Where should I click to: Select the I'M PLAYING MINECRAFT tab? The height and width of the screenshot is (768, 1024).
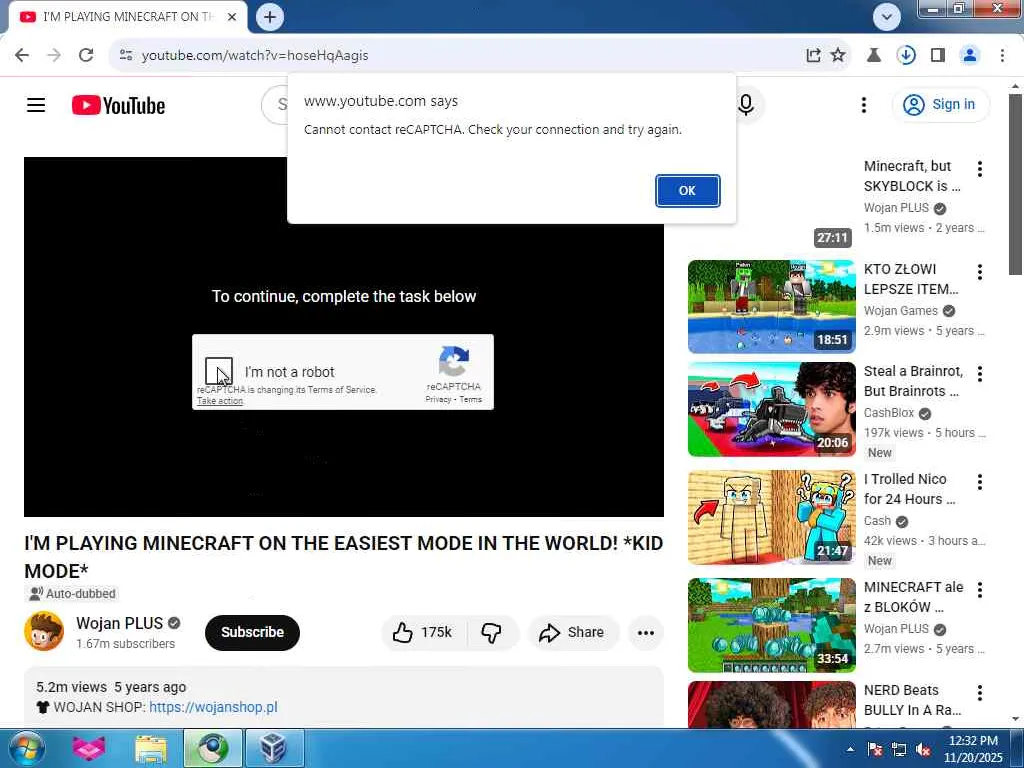(127, 17)
